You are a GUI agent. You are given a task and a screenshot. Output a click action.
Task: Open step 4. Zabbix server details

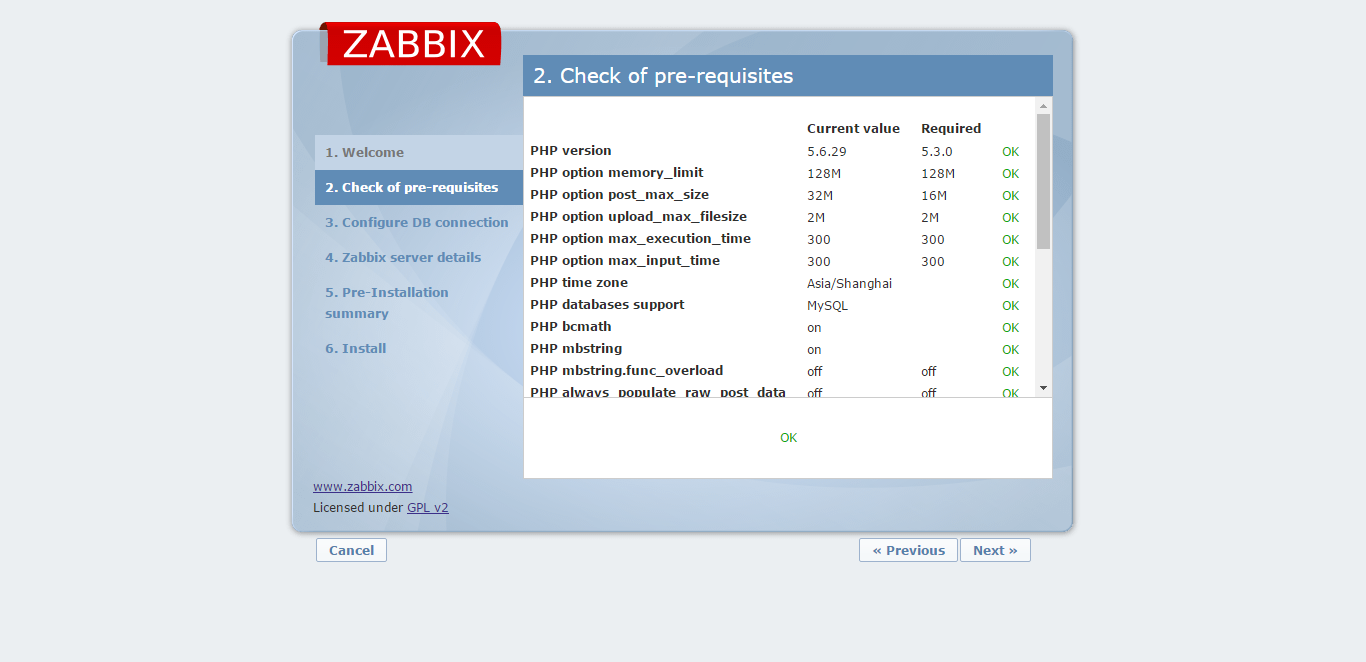(403, 257)
